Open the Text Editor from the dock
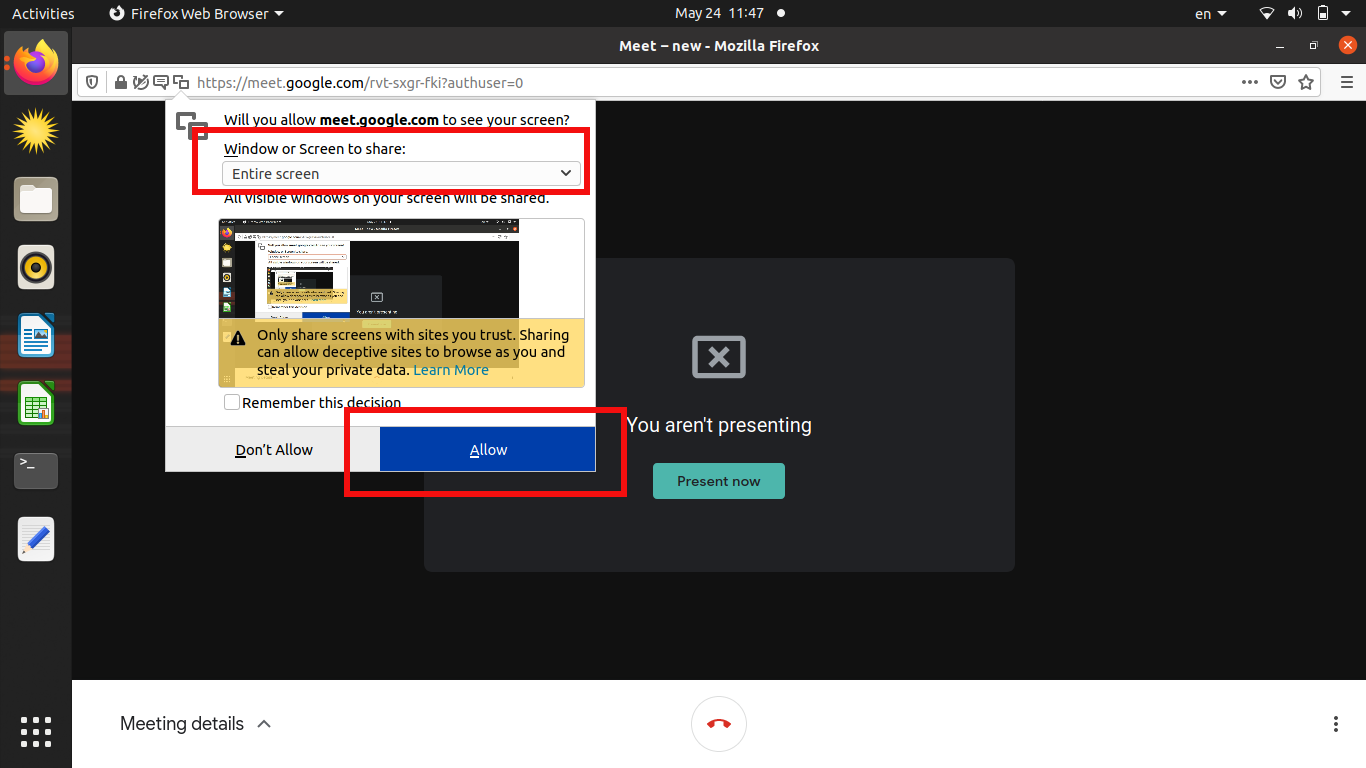Image resolution: width=1366 pixels, height=768 pixels. (x=36, y=539)
